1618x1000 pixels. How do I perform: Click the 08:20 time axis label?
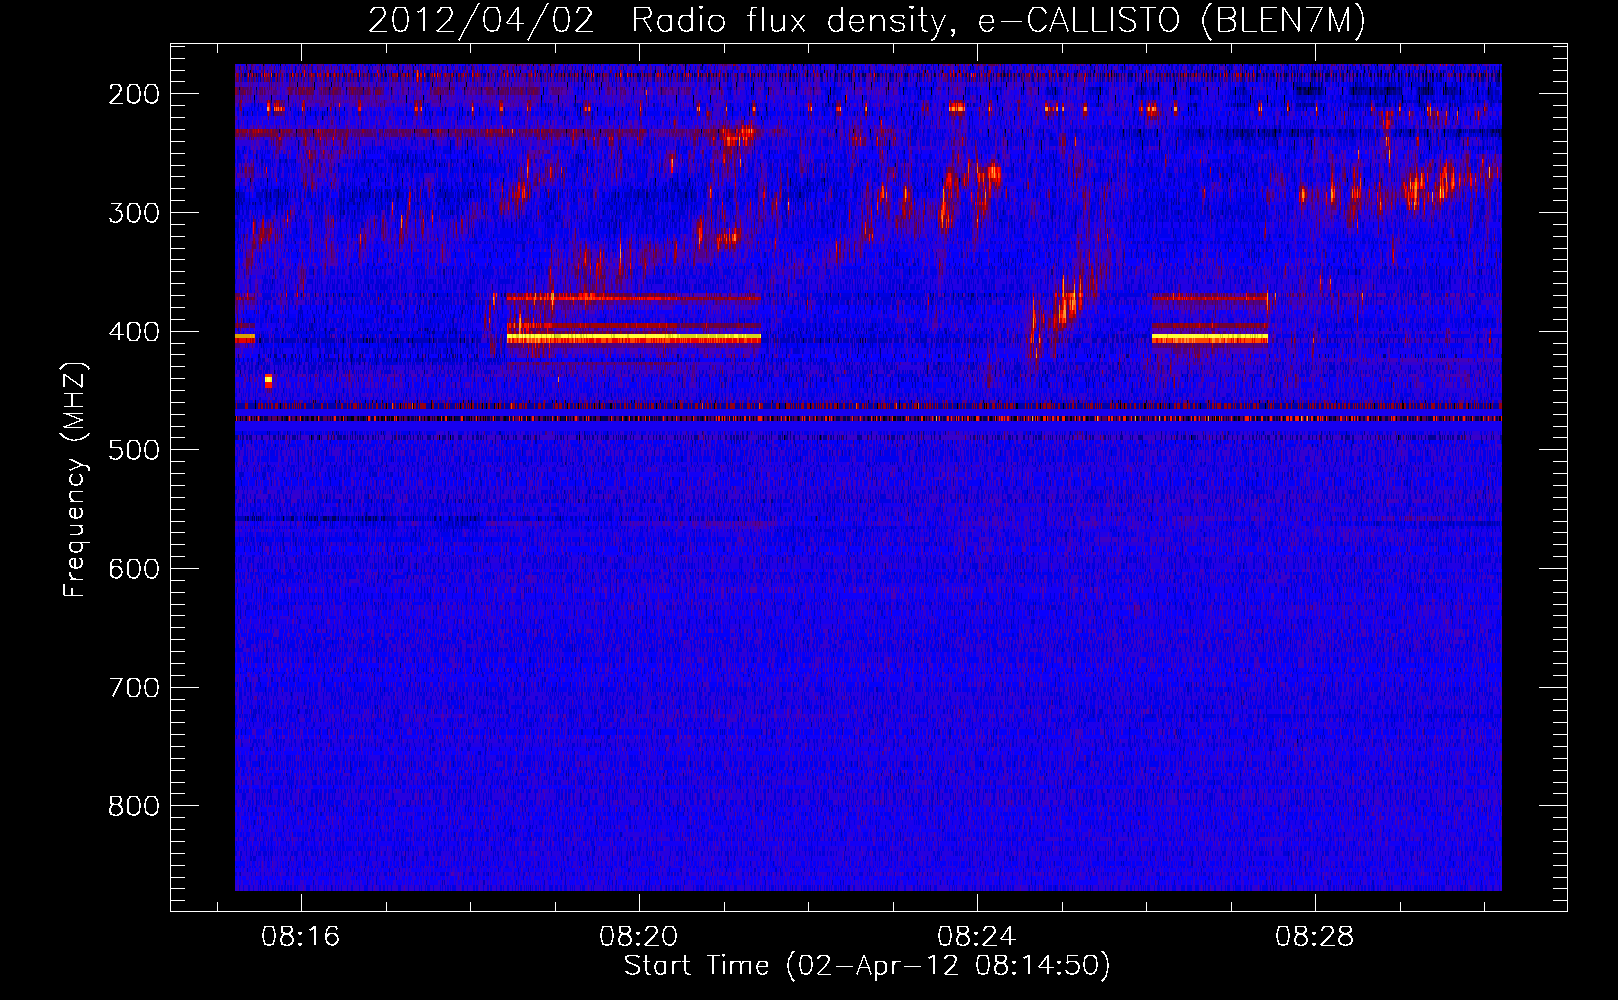(639, 937)
